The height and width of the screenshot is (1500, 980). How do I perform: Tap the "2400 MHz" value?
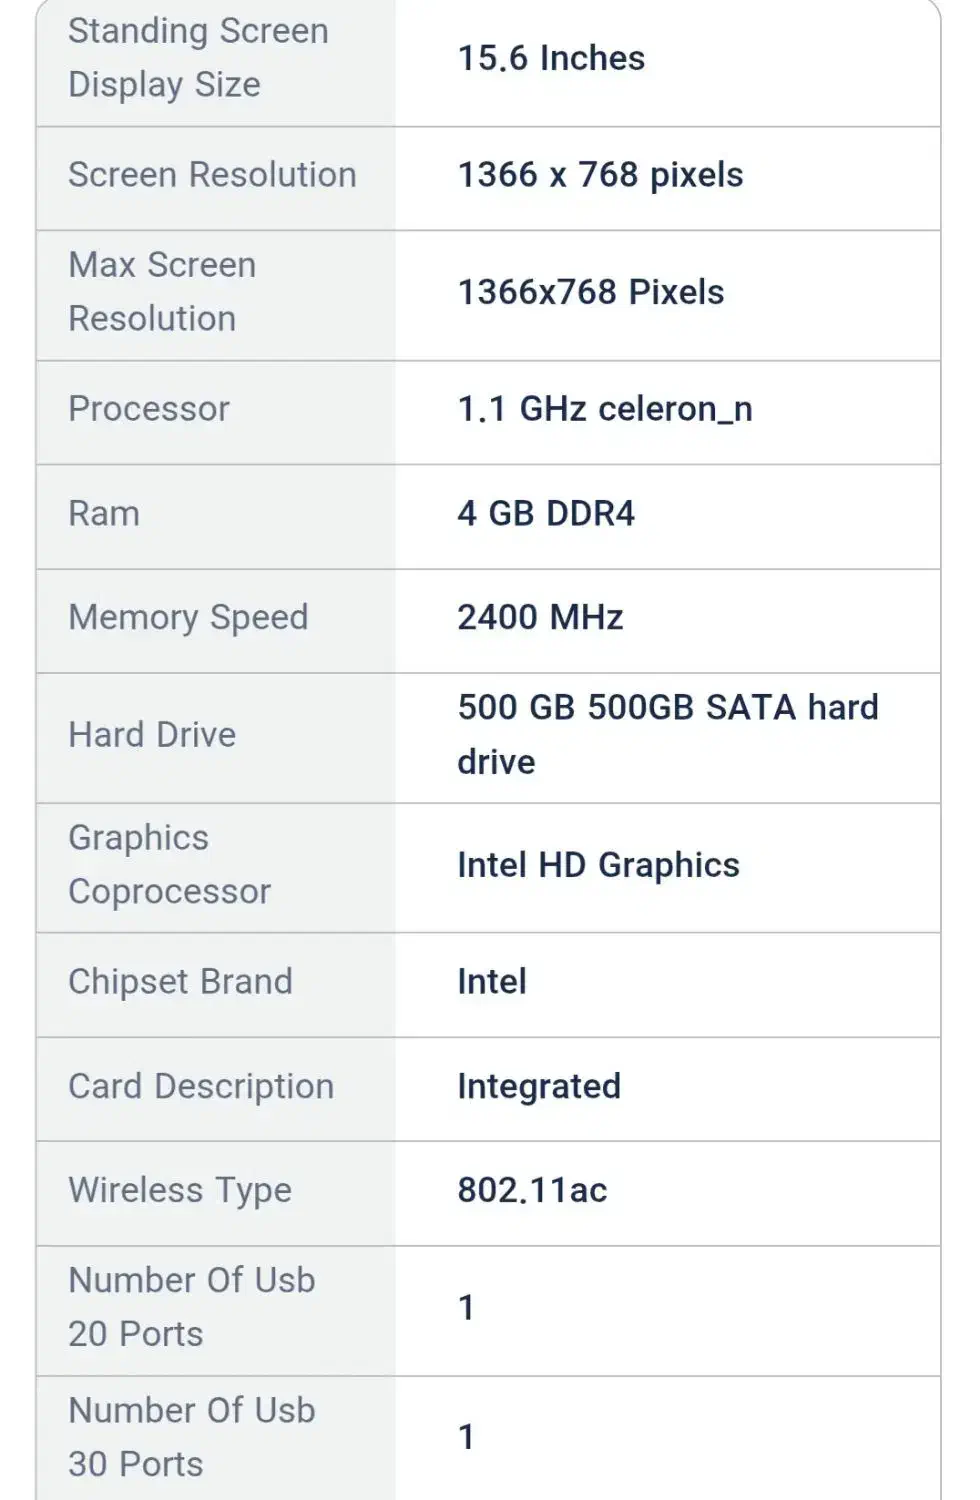(x=540, y=618)
